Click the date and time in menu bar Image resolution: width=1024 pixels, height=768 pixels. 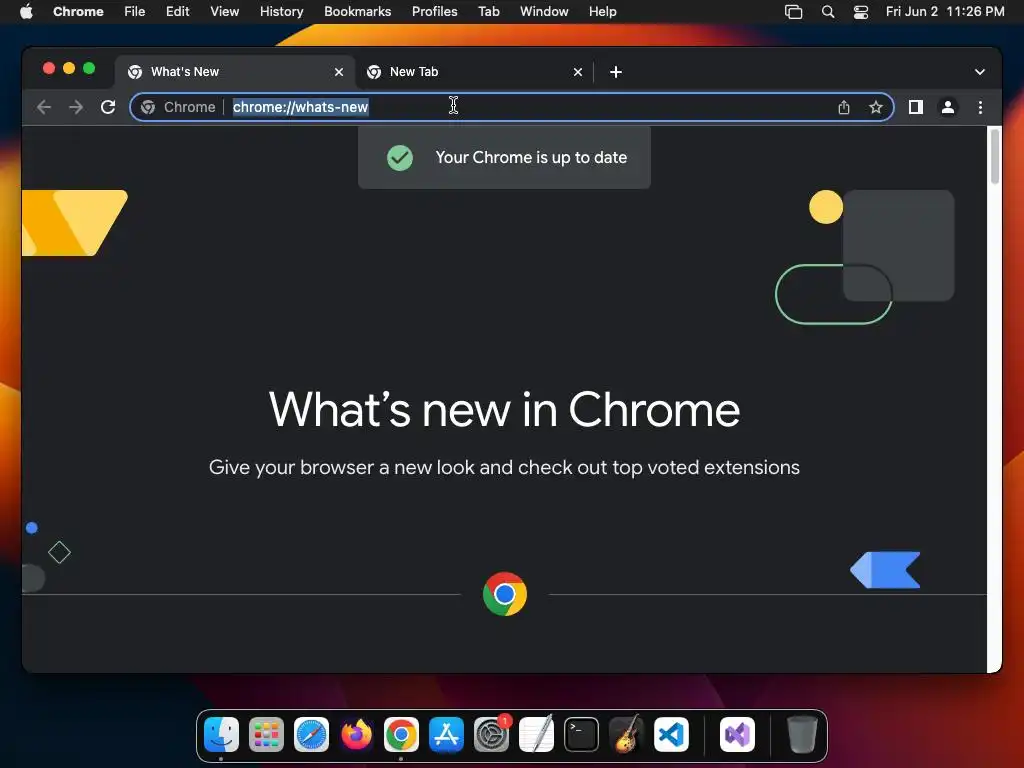tap(945, 12)
